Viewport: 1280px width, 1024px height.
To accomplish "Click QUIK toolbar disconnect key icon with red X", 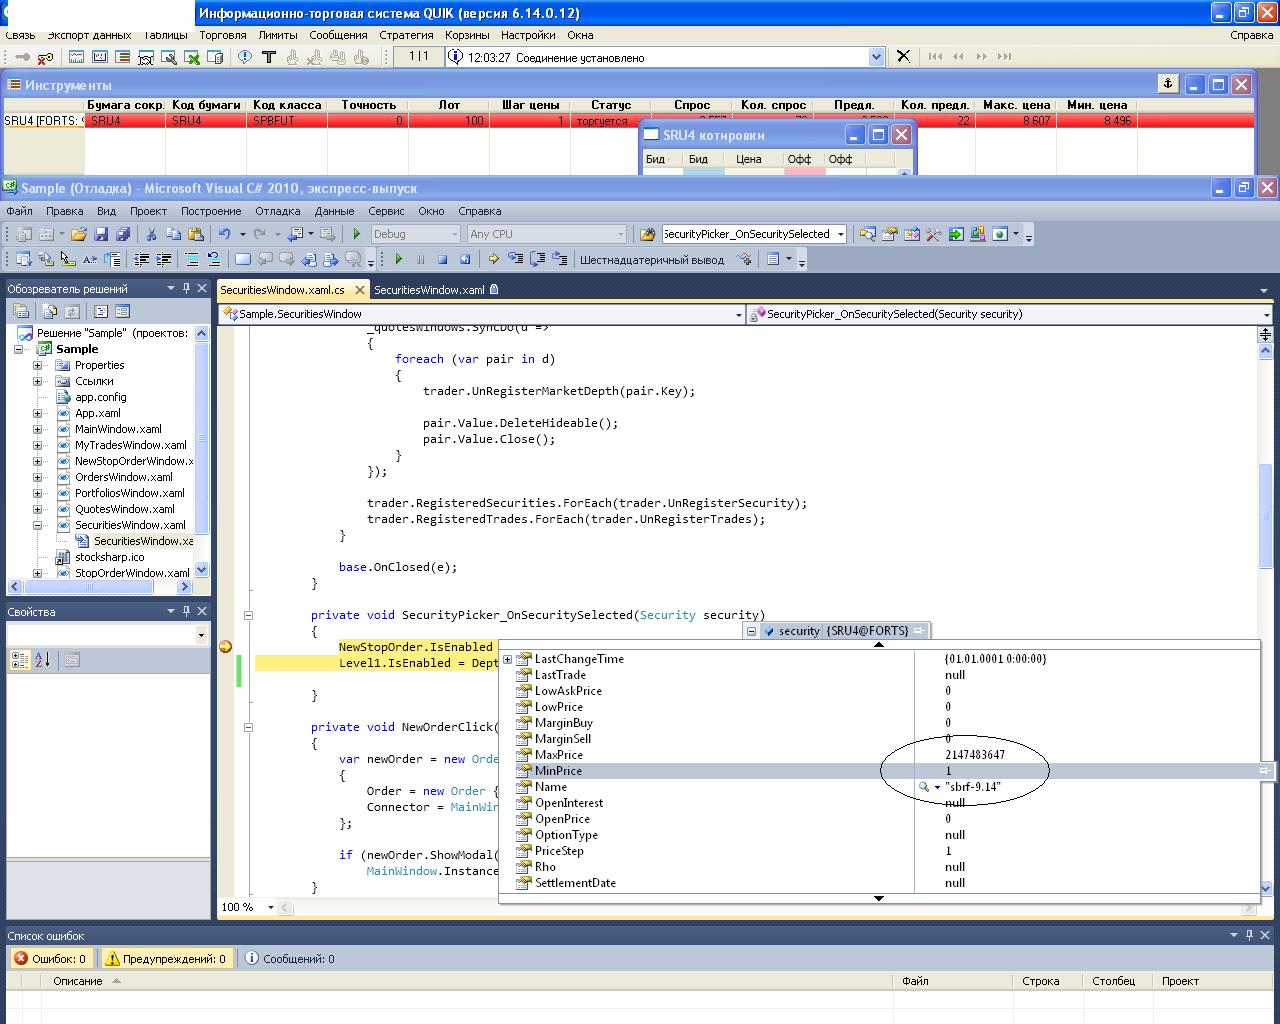I will pos(46,57).
